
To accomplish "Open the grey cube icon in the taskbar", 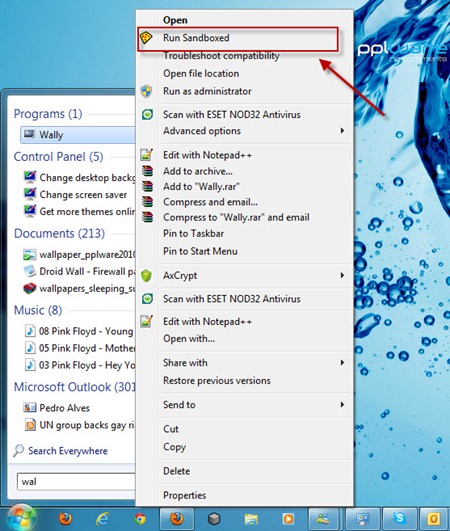I will tap(214, 518).
